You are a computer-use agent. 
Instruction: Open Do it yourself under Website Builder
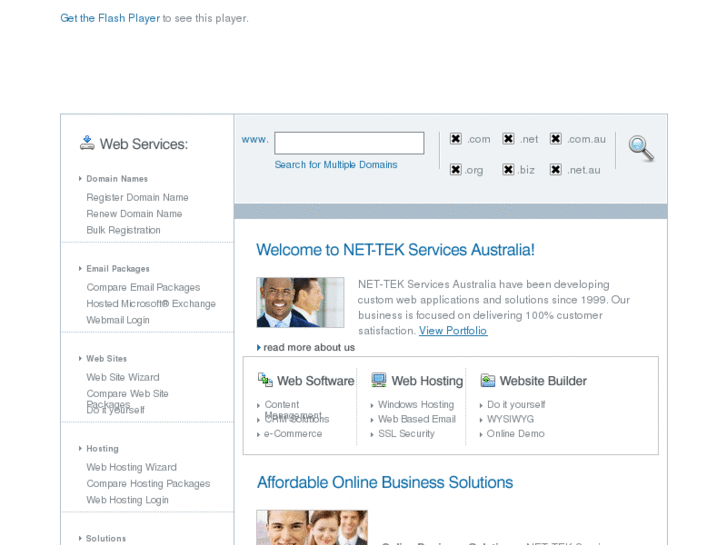pos(516,404)
